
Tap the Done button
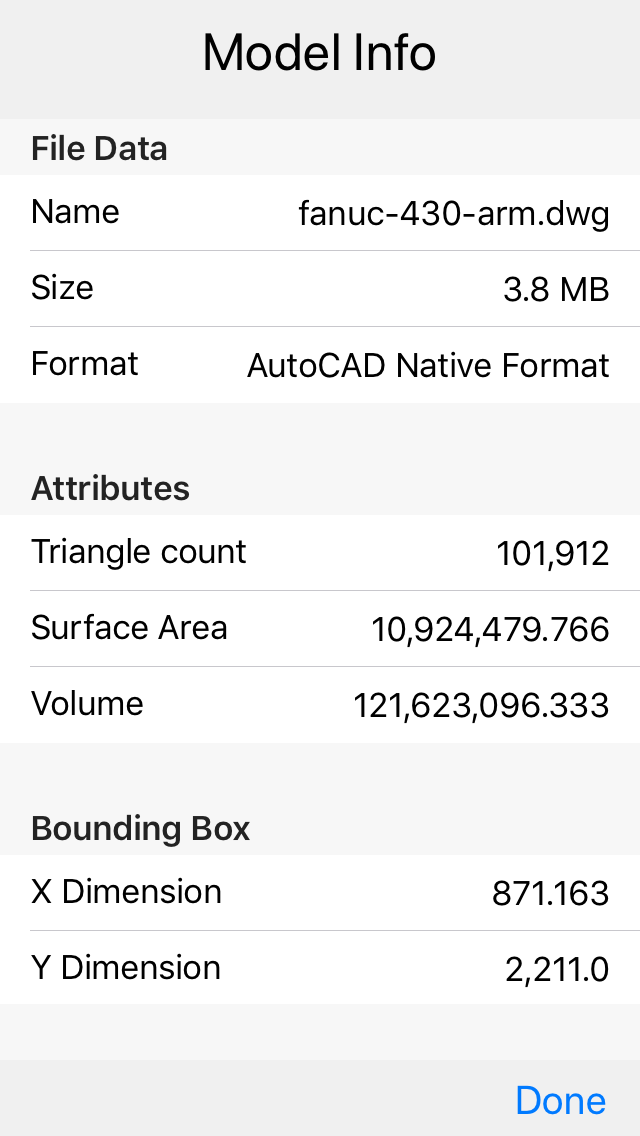(561, 1100)
